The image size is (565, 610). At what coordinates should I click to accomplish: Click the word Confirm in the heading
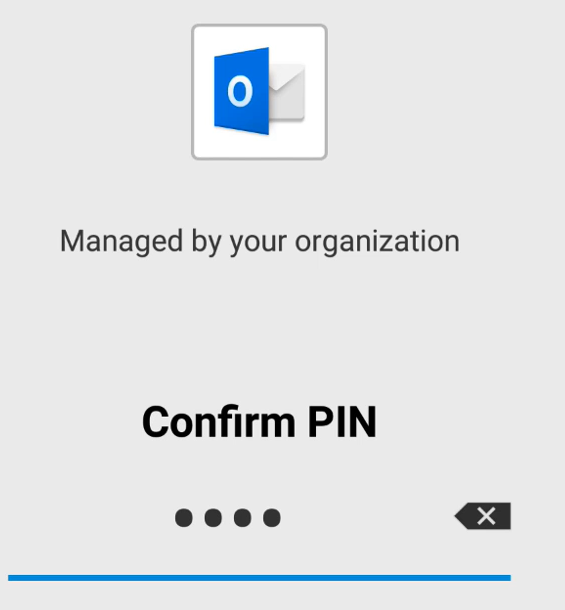pyautogui.click(x=219, y=422)
